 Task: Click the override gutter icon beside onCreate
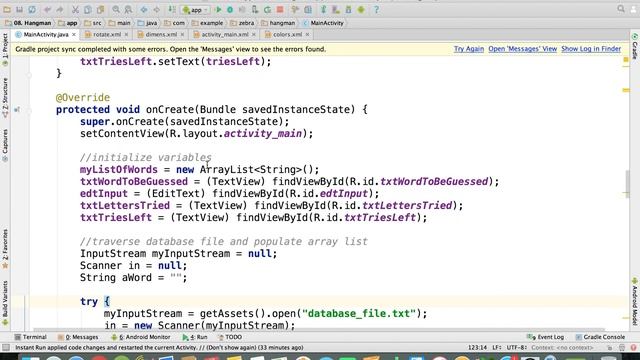[17, 110]
